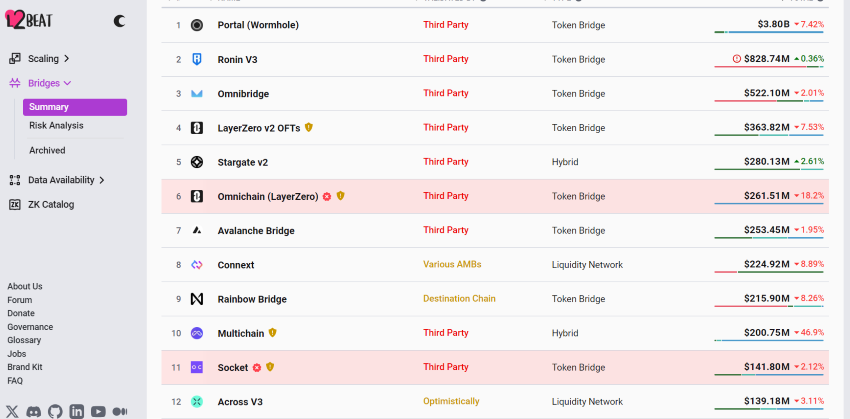This screenshot has height=419, width=850.
Task: Click the Ronin V3 value breakdown bar
Action: click(769, 67)
